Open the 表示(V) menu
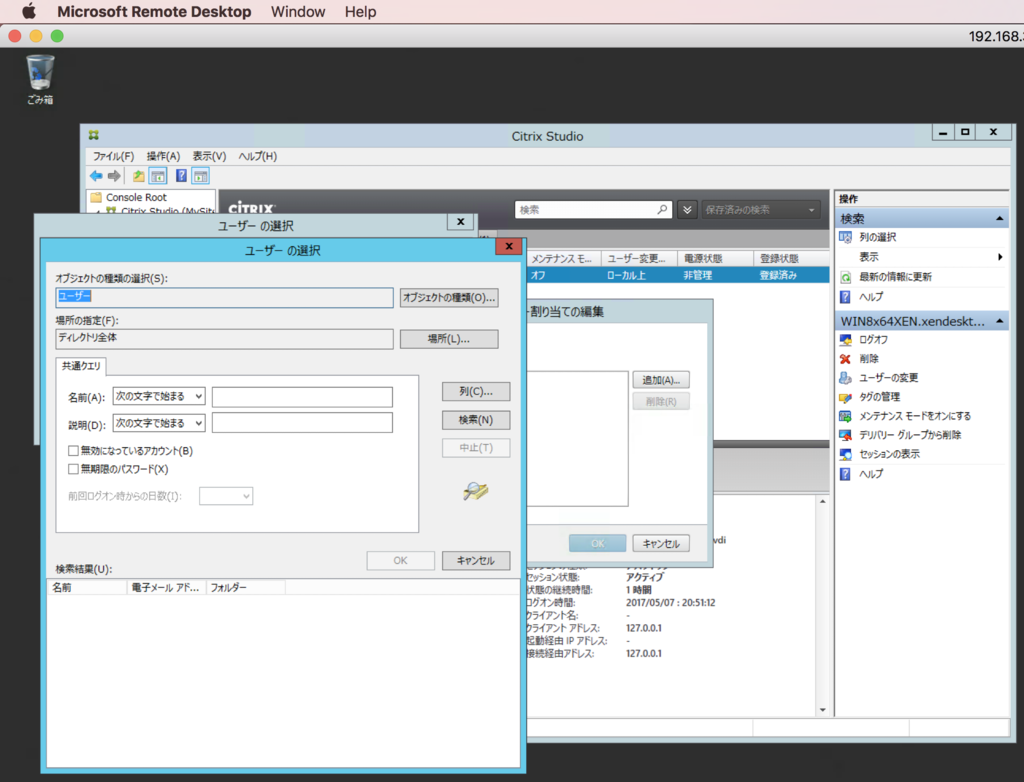Screen dimensions: 1024x782 pyautogui.click(x=209, y=156)
